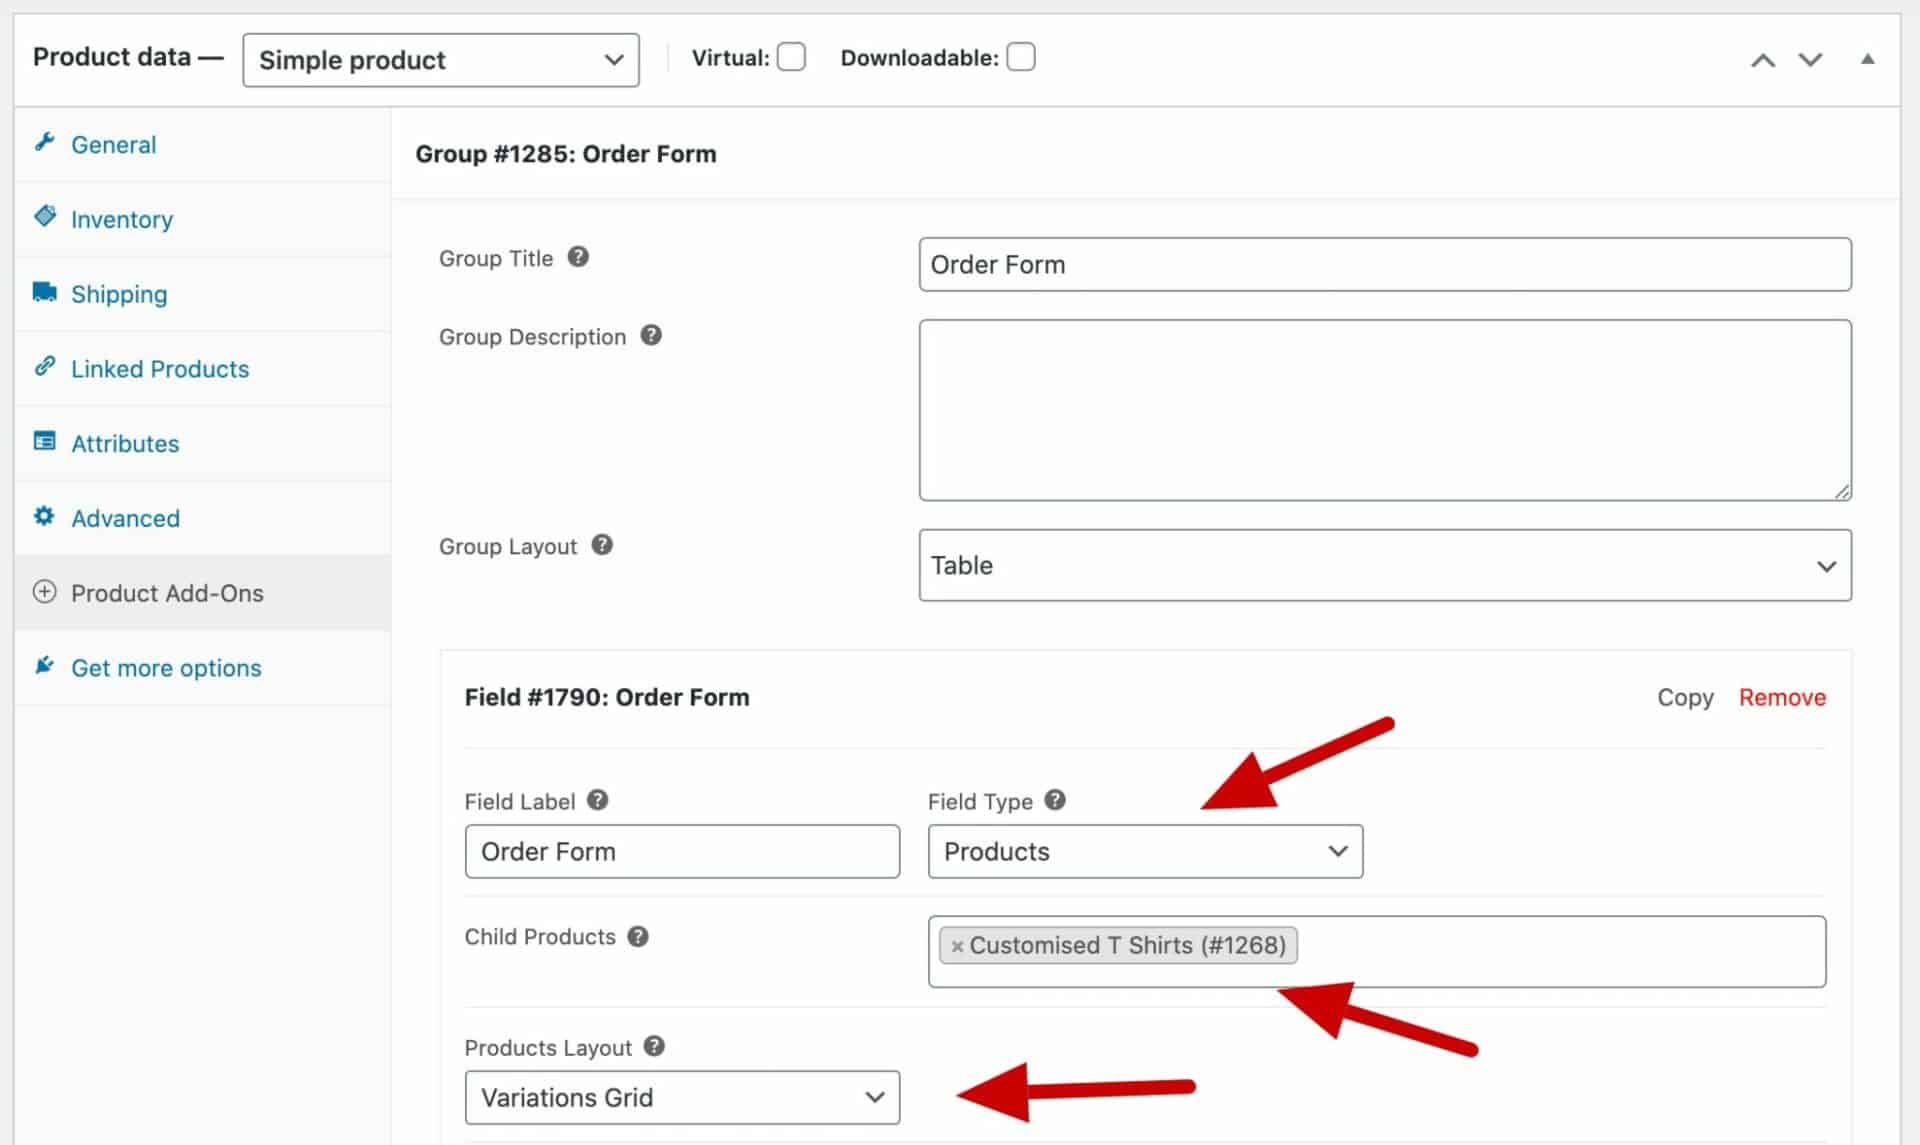The width and height of the screenshot is (1920, 1145).
Task: Click the General wrench icon
Action: coord(45,144)
